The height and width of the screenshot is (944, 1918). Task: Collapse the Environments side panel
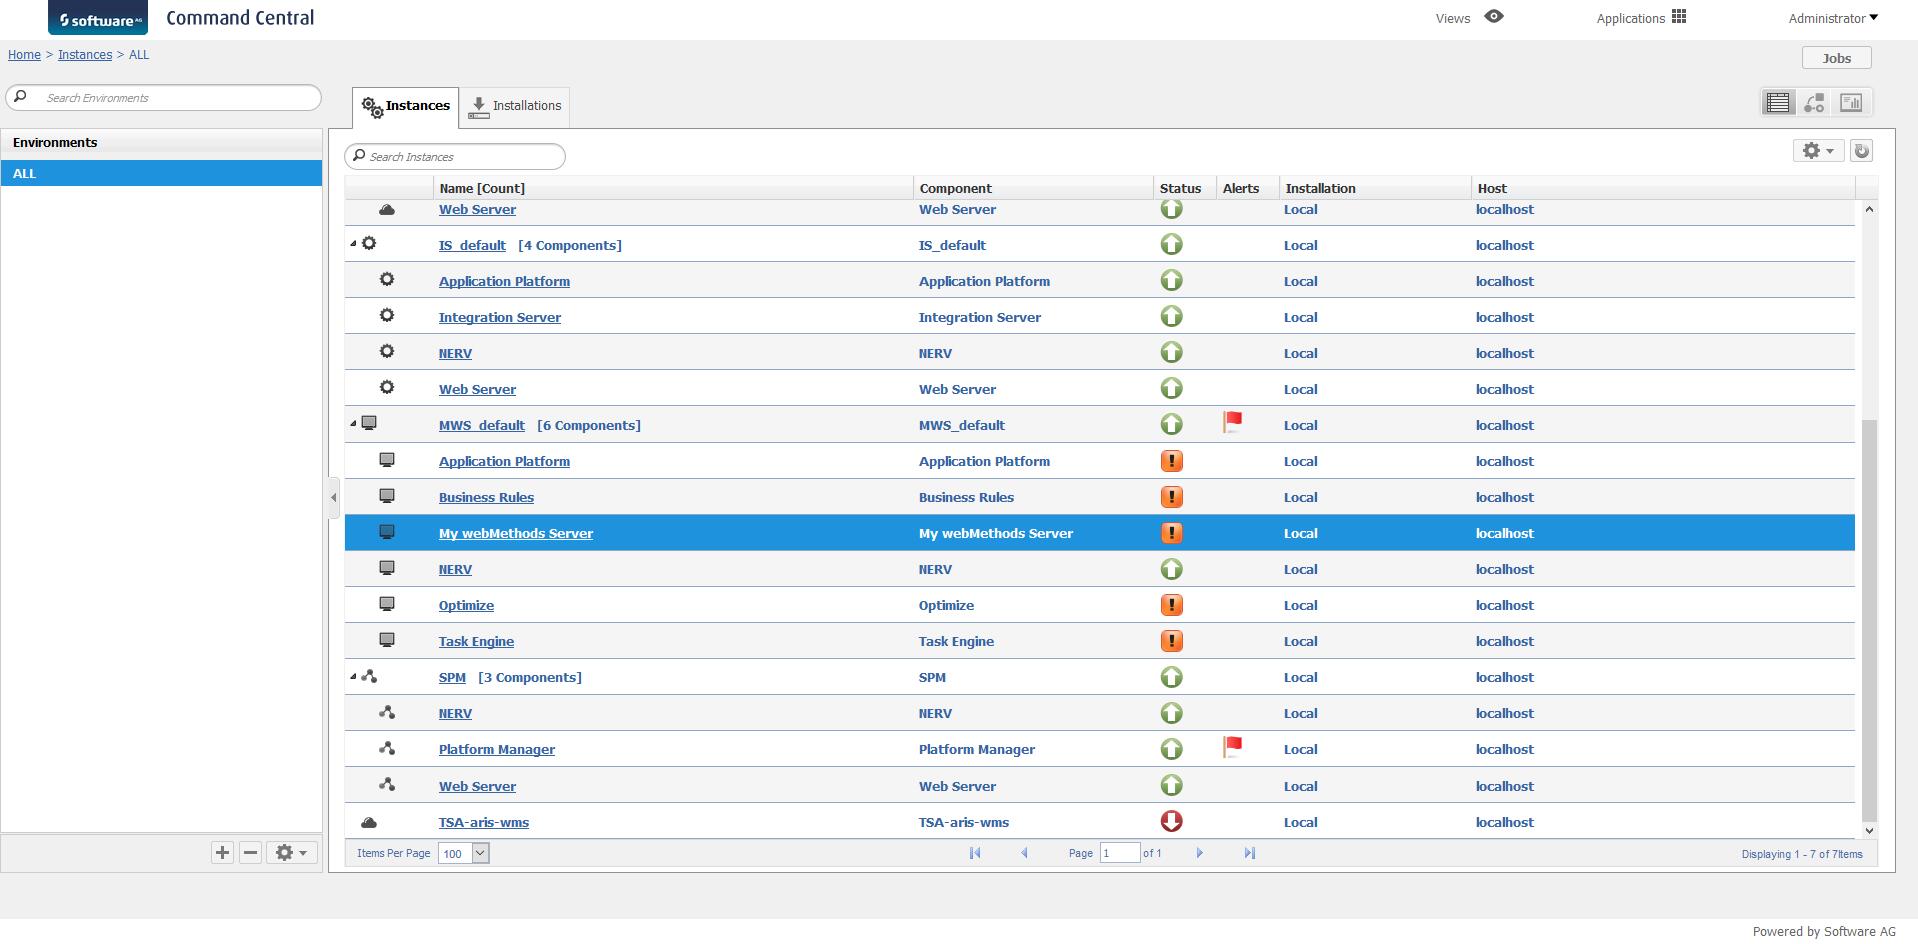334,497
